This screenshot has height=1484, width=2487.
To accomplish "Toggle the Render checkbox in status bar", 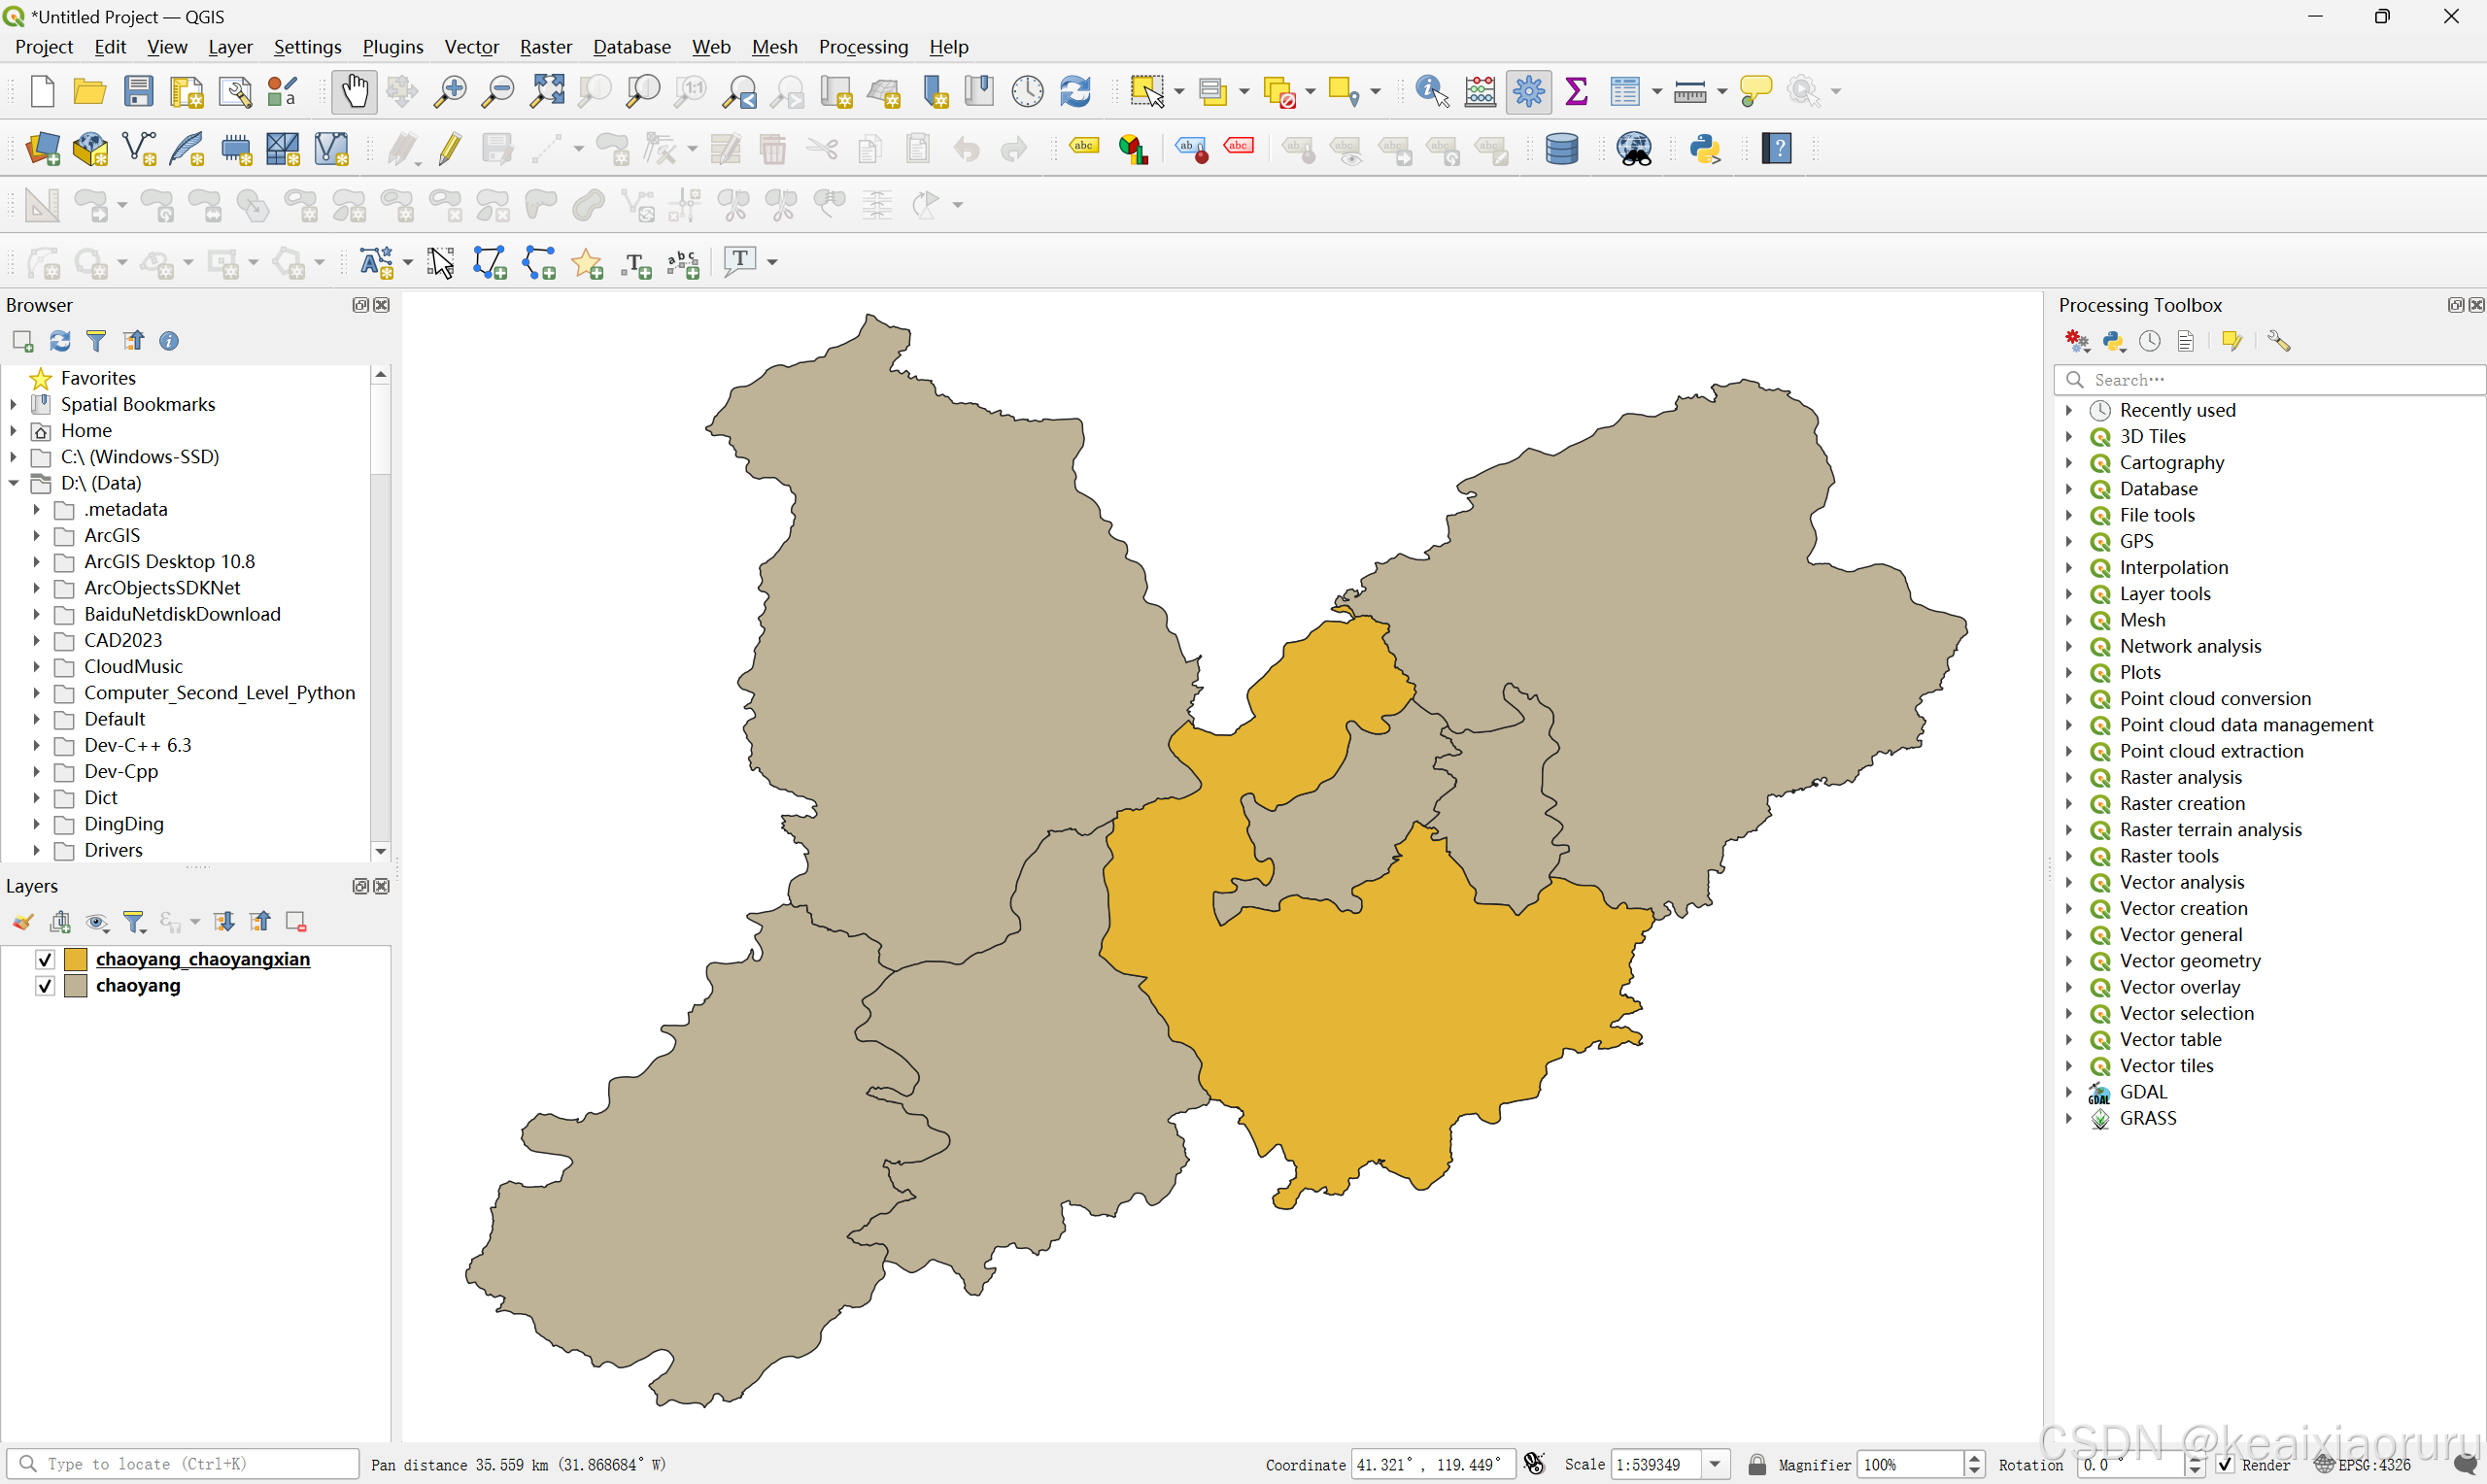I will click(2225, 1464).
